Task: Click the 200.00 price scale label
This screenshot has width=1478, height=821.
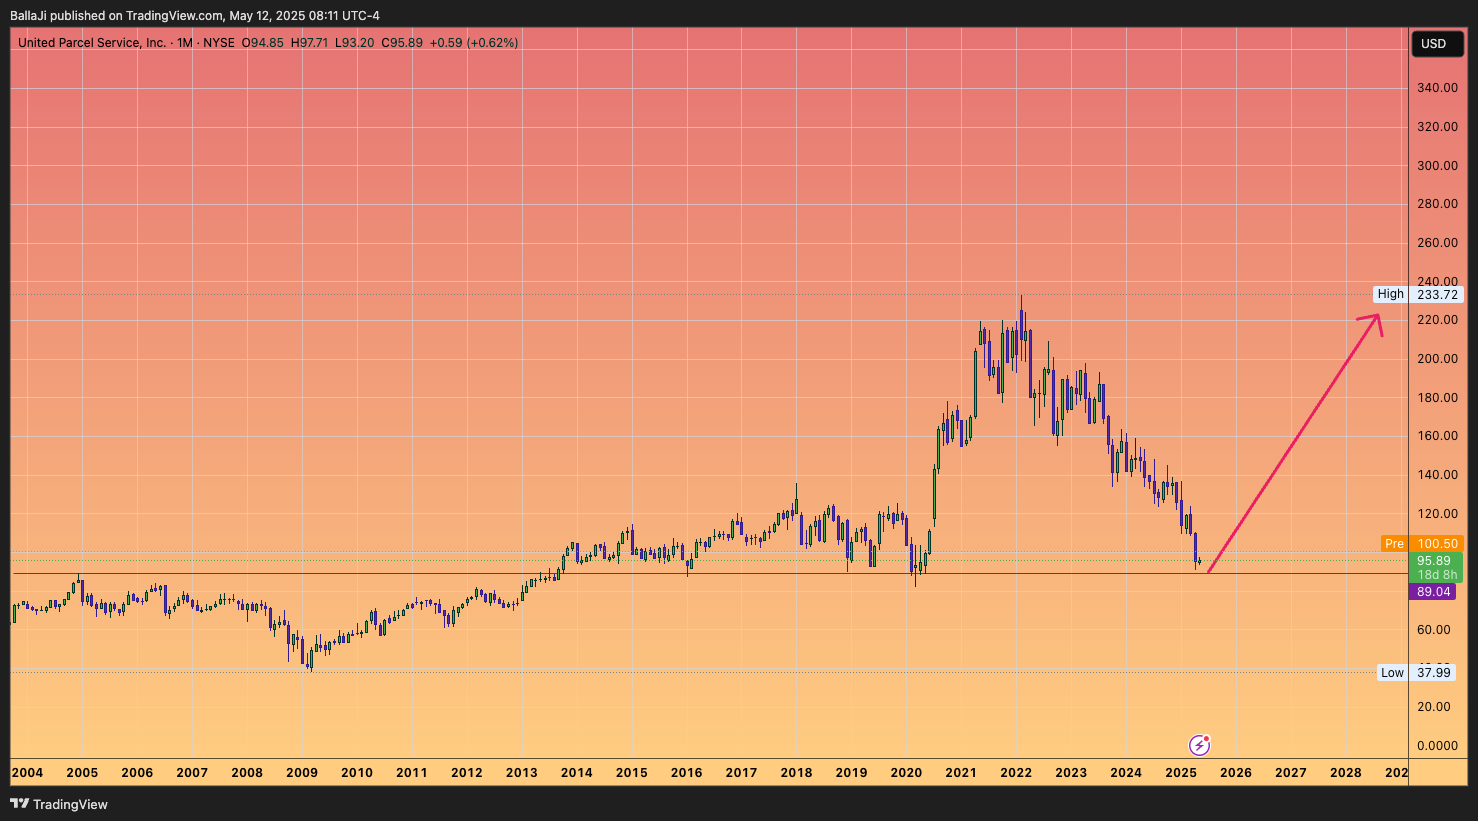Action: [x=1437, y=359]
